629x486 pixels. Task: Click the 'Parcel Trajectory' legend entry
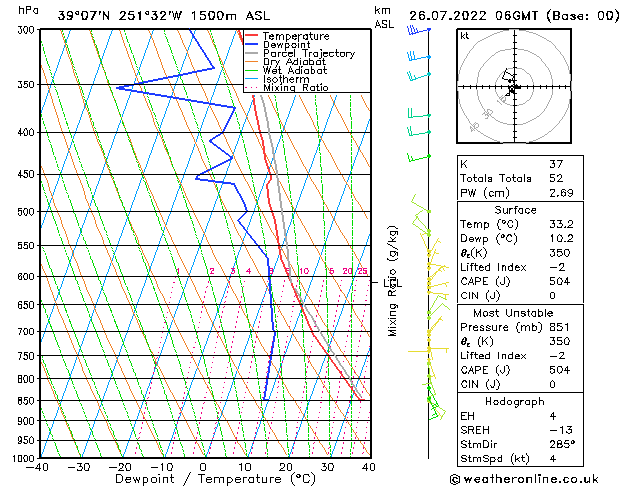309,53
